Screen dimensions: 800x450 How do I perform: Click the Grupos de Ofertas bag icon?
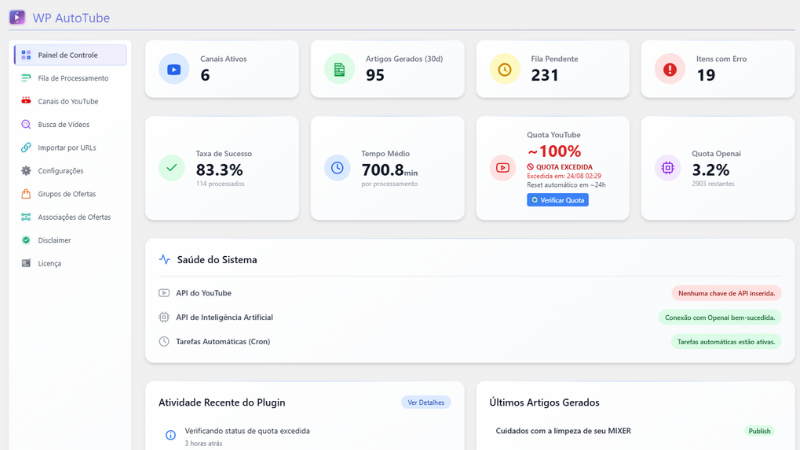(x=26, y=194)
